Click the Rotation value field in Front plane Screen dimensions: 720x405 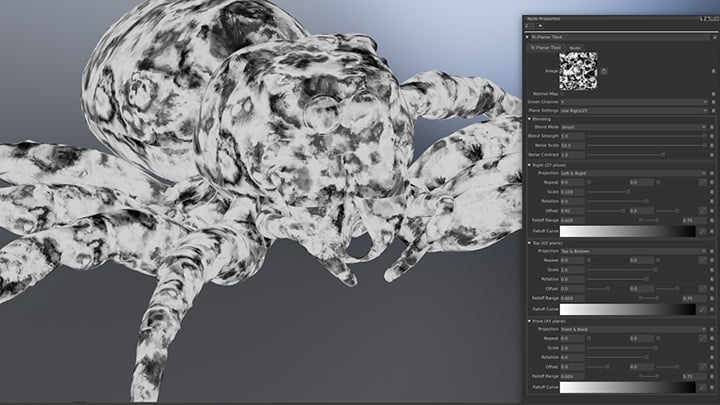coord(572,357)
